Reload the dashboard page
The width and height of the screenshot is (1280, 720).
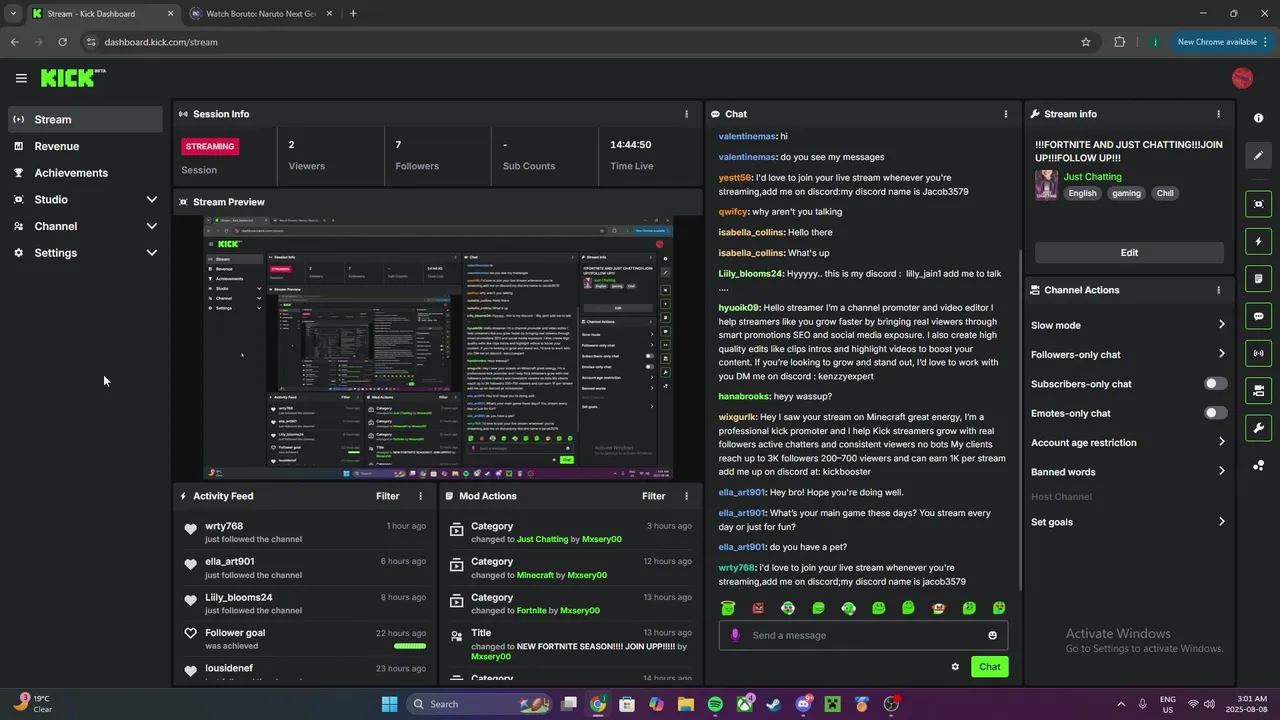click(x=62, y=42)
